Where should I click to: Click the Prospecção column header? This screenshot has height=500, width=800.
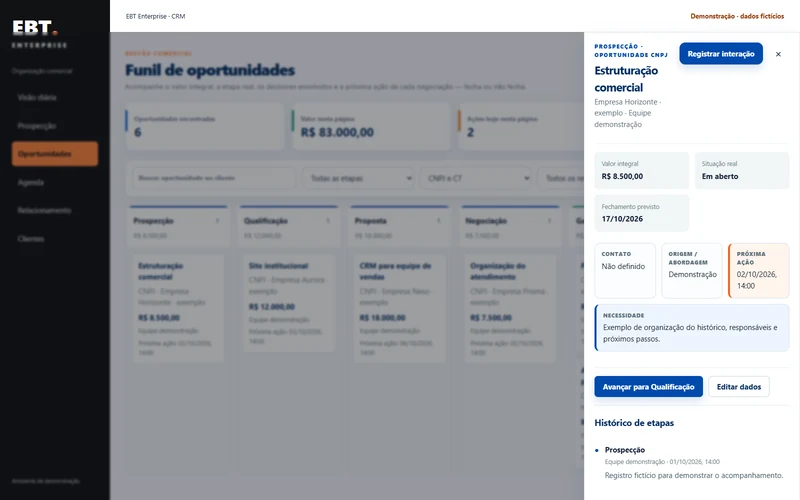click(x=178, y=227)
